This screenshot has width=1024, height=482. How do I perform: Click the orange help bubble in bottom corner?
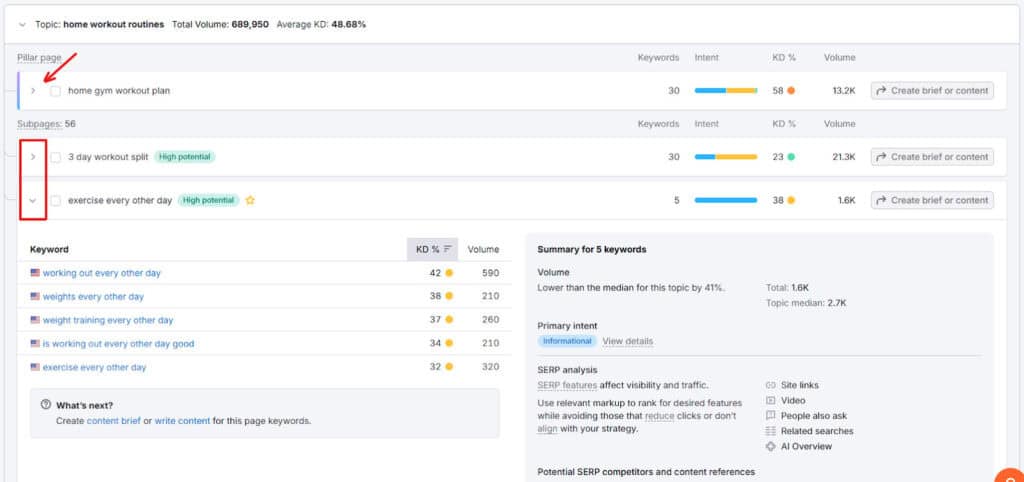coord(1010,475)
